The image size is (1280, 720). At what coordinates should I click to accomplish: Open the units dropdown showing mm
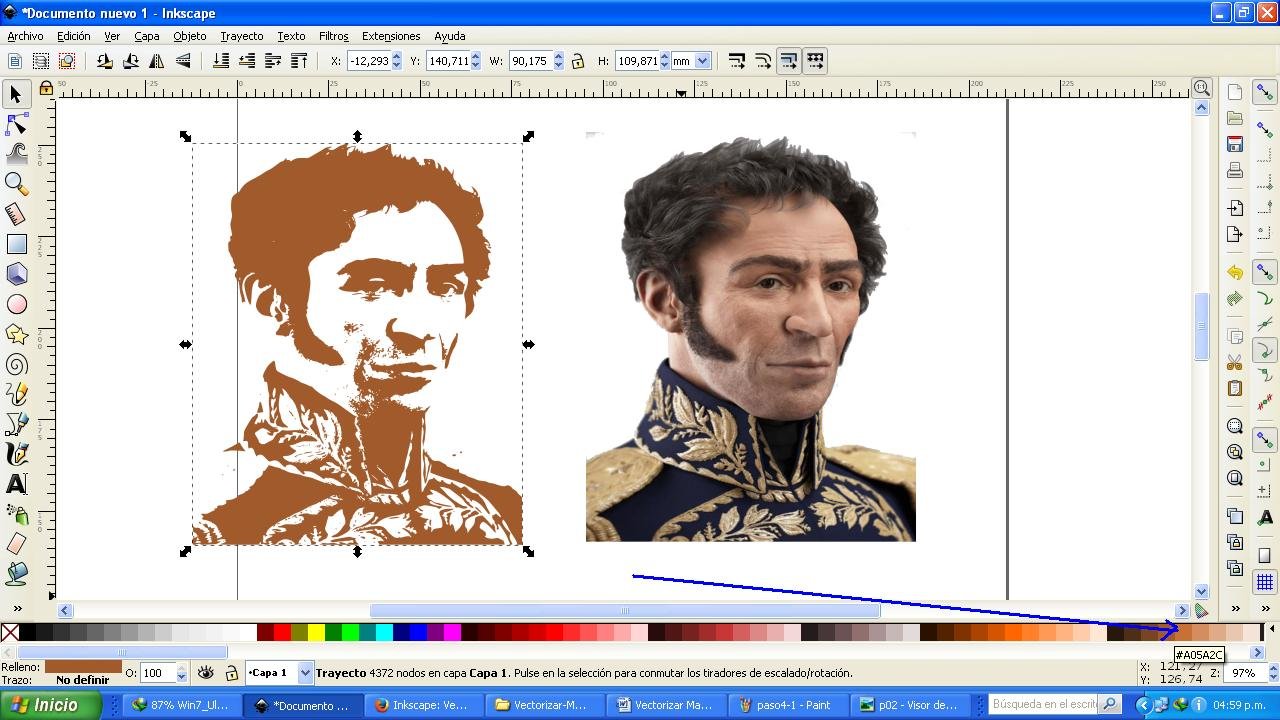(x=691, y=61)
